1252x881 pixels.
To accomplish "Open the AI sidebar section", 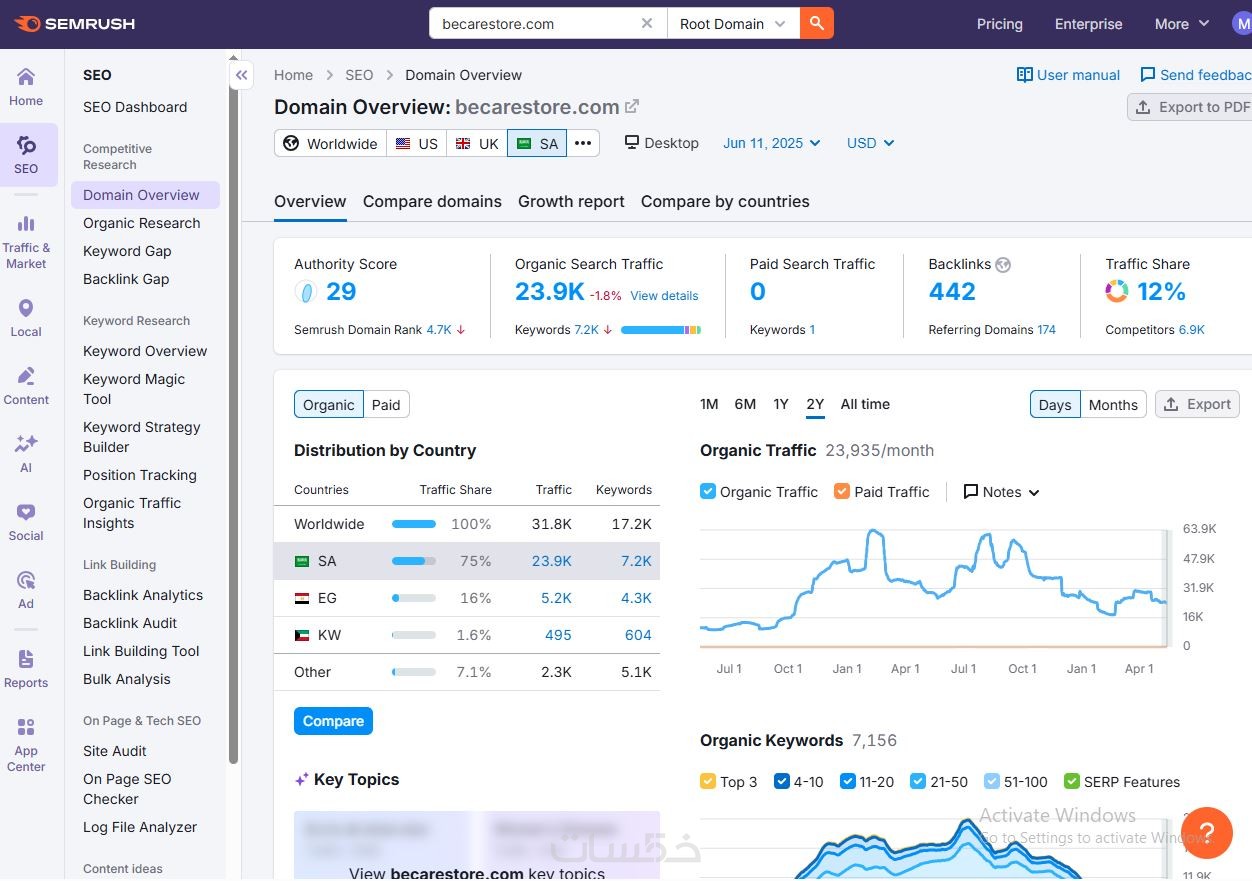I will point(26,453).
